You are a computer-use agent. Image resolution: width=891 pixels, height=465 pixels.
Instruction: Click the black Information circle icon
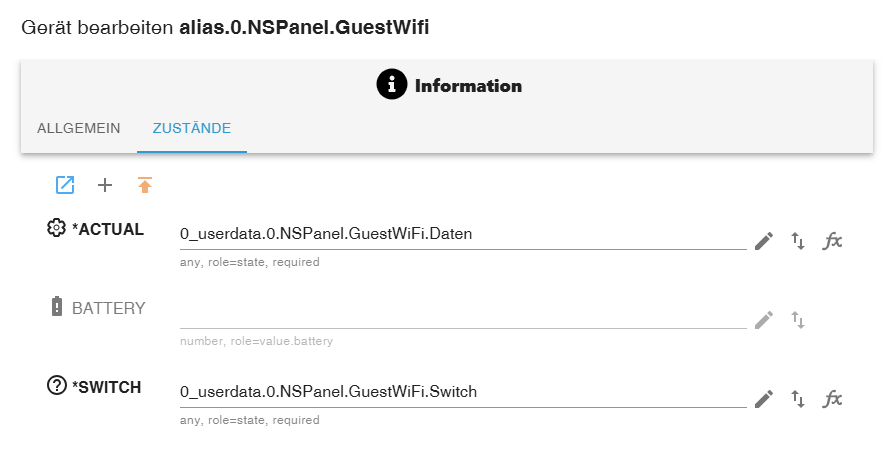pos(392,85)
